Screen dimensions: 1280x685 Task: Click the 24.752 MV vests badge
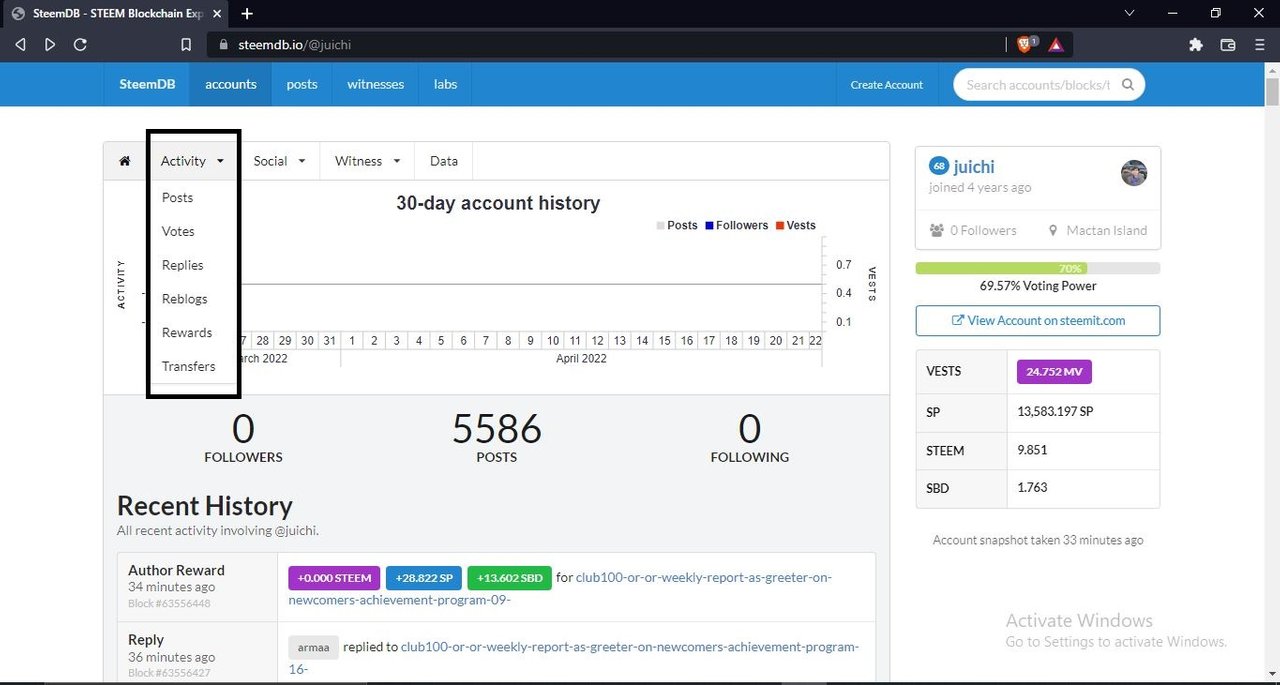1054,372
